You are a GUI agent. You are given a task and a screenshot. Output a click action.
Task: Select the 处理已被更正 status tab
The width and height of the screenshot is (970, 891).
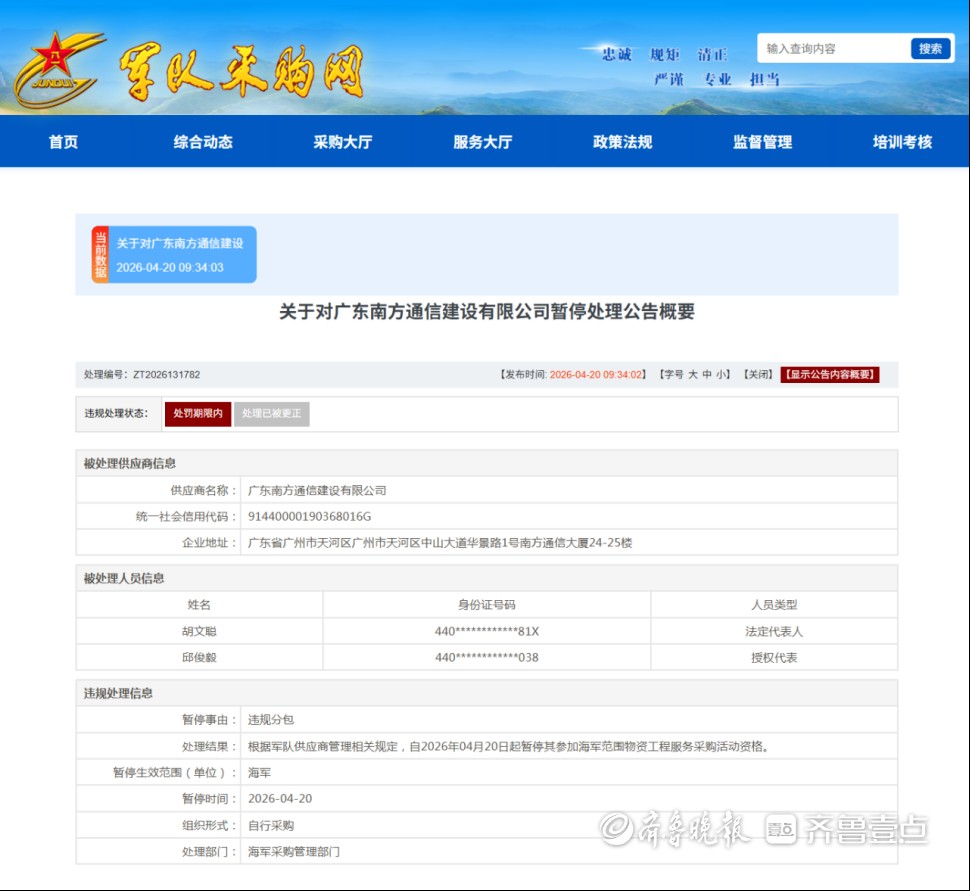(272, 414)
